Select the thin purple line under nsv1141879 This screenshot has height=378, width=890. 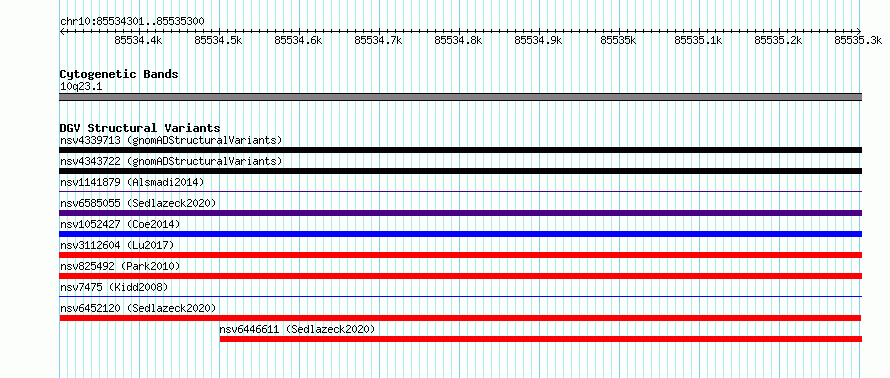460,192
